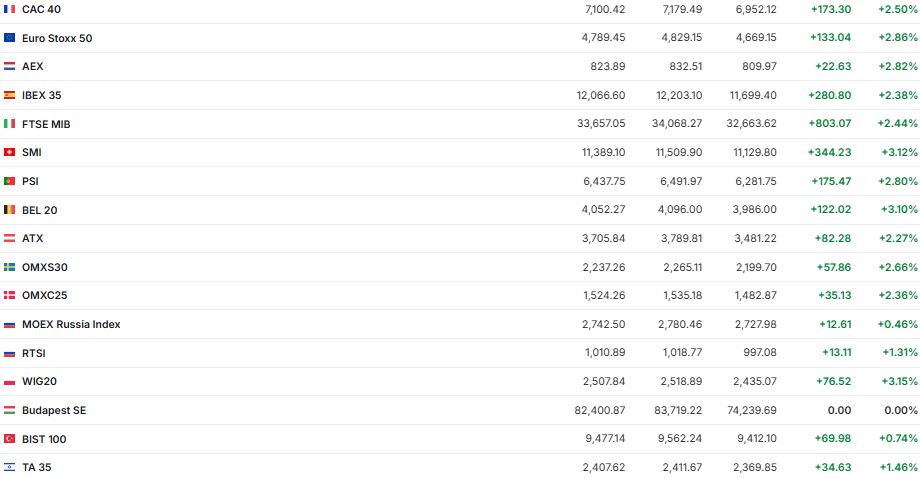Select the FTSE MIB index name
This screenshot has height=478, width=920.
46,124
